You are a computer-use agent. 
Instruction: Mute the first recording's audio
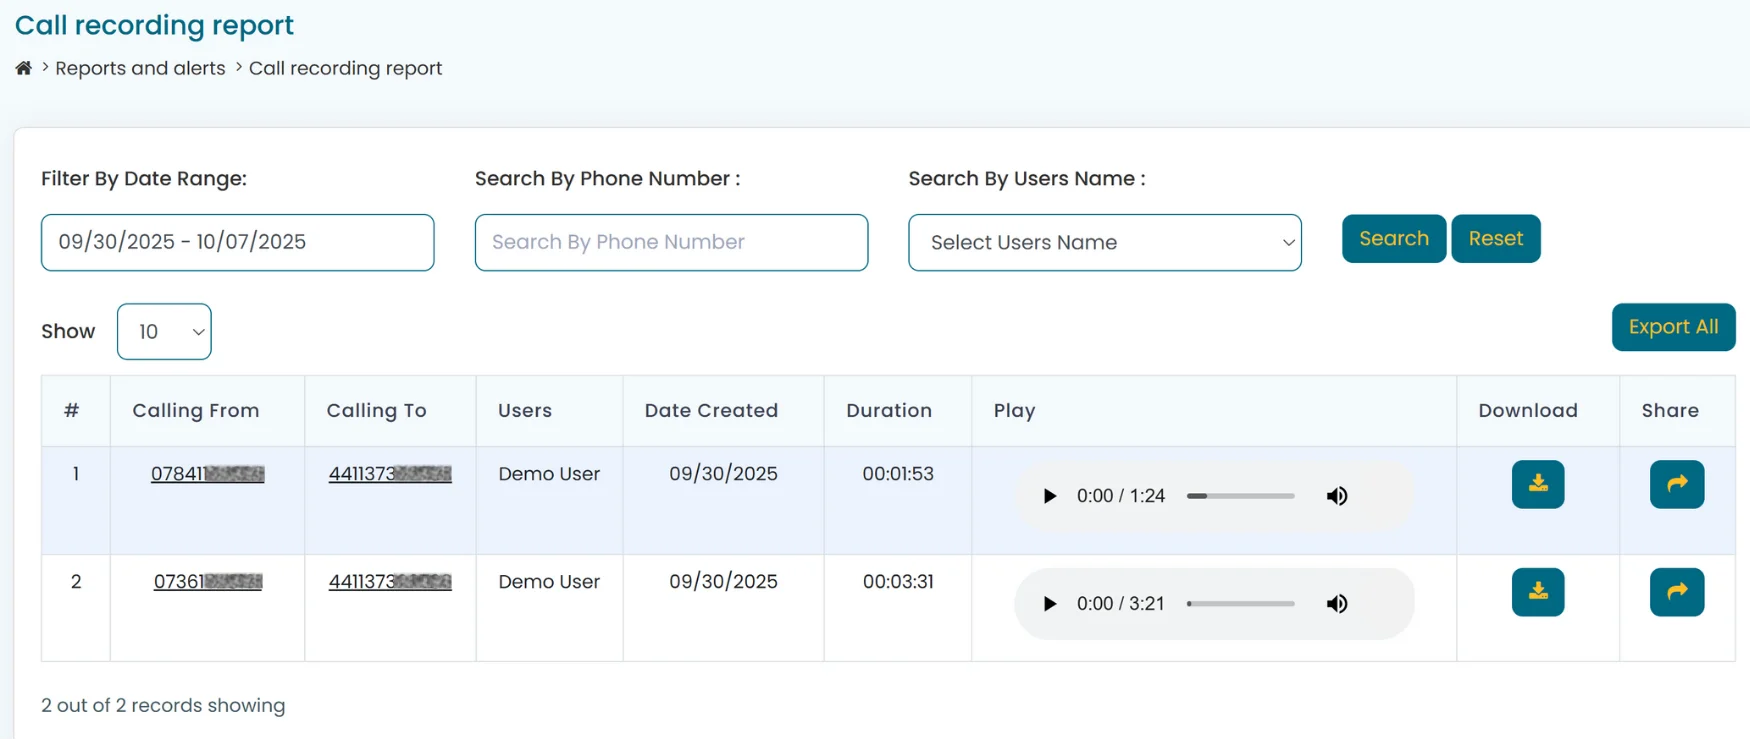tap(1337, 496)
